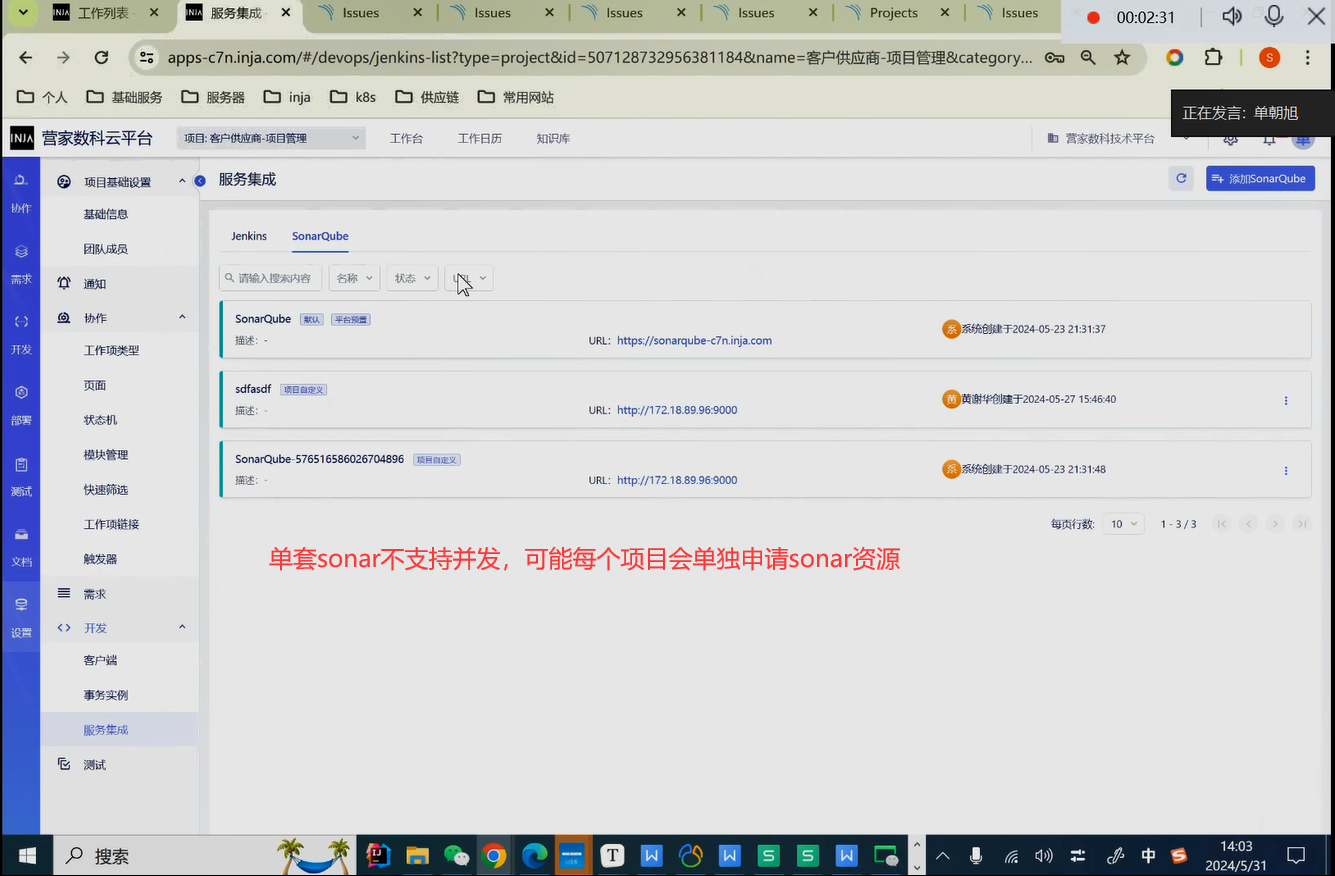Open the project selector 客户供应商-项目管理
The width and height of the screenshot is (1335, 876).
[271, 138]
